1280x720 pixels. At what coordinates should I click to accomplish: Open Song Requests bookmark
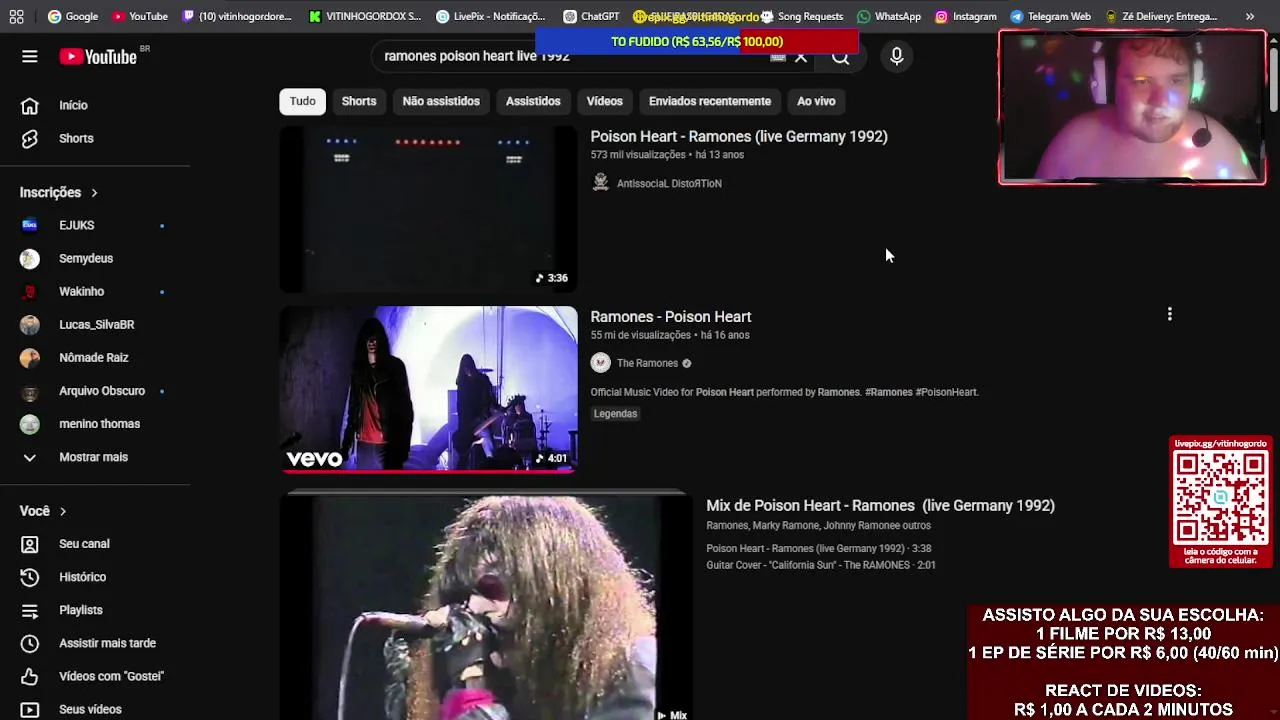click(802, 16)
